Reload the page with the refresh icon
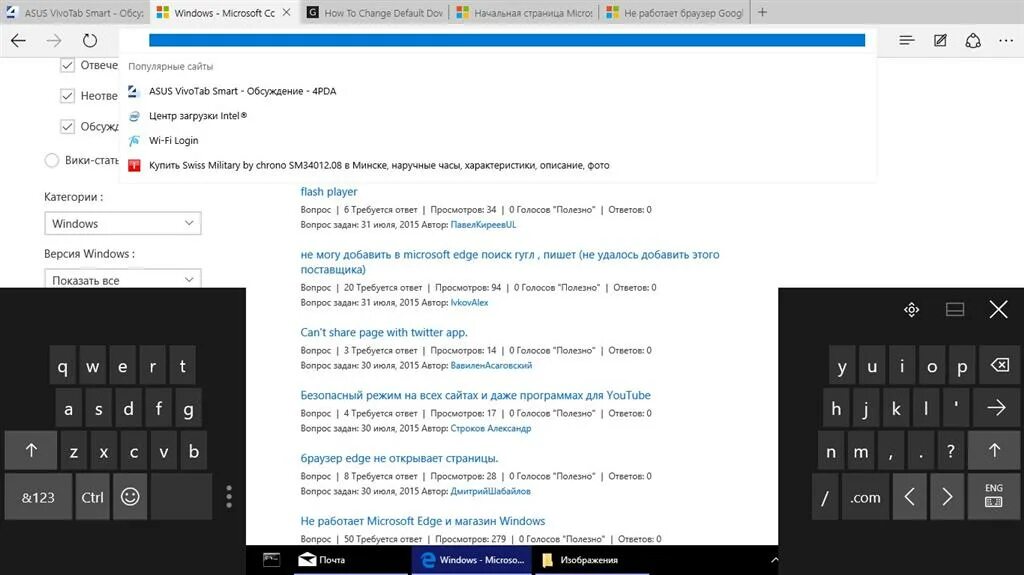1024x575 pixels. point(89,41)
